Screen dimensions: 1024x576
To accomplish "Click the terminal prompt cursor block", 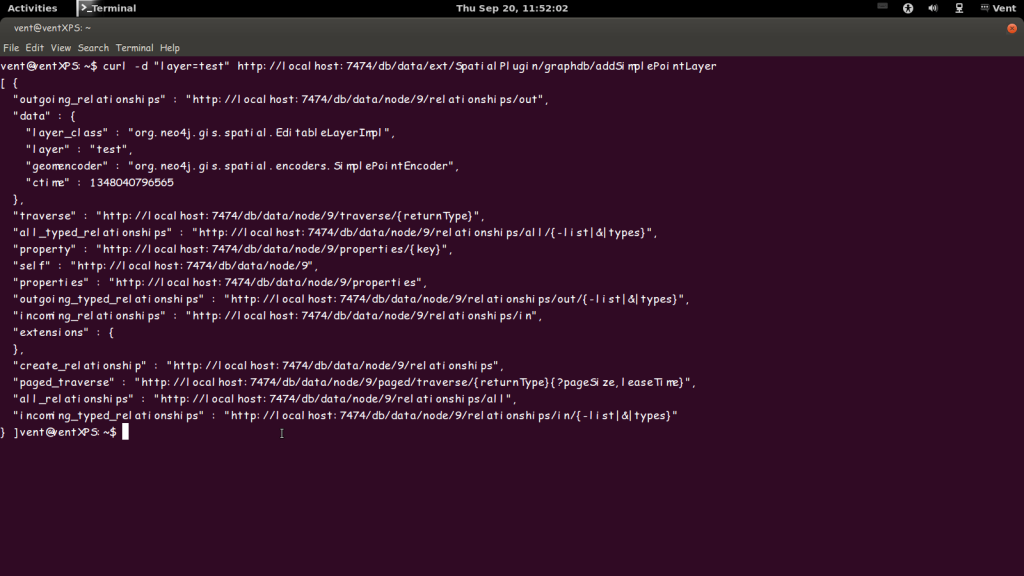I will tap(125, 432).
